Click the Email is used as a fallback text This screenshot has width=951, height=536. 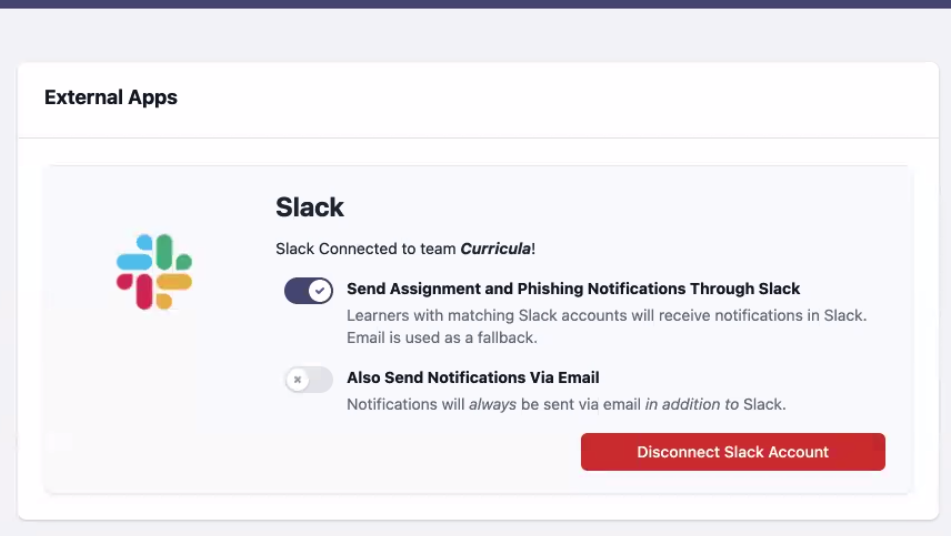442,338
